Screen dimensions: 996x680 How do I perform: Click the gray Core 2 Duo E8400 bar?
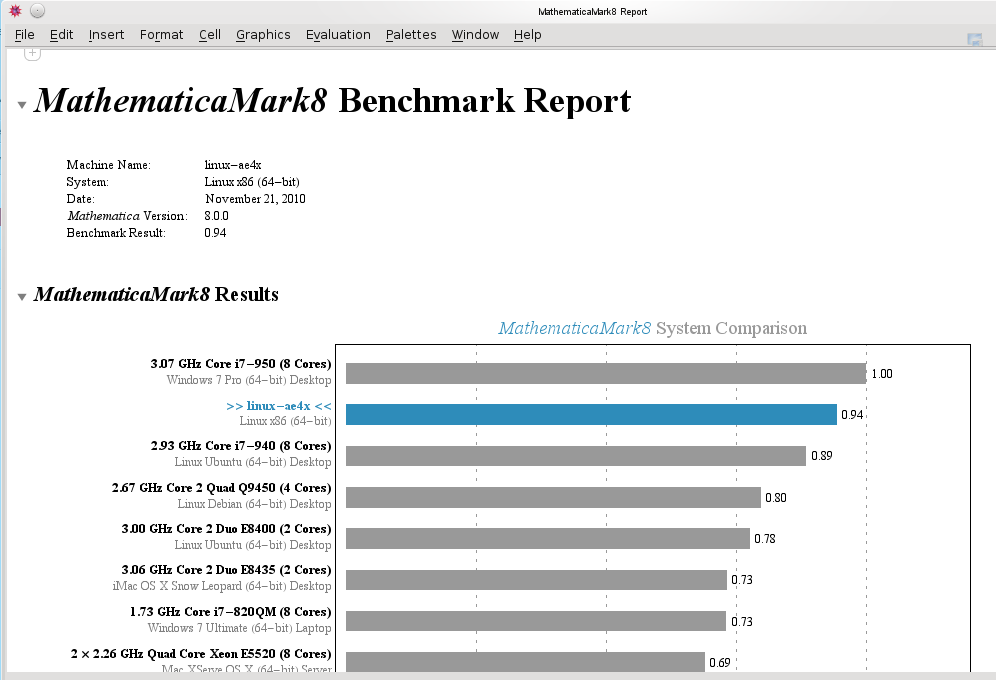tap(548, 538)
